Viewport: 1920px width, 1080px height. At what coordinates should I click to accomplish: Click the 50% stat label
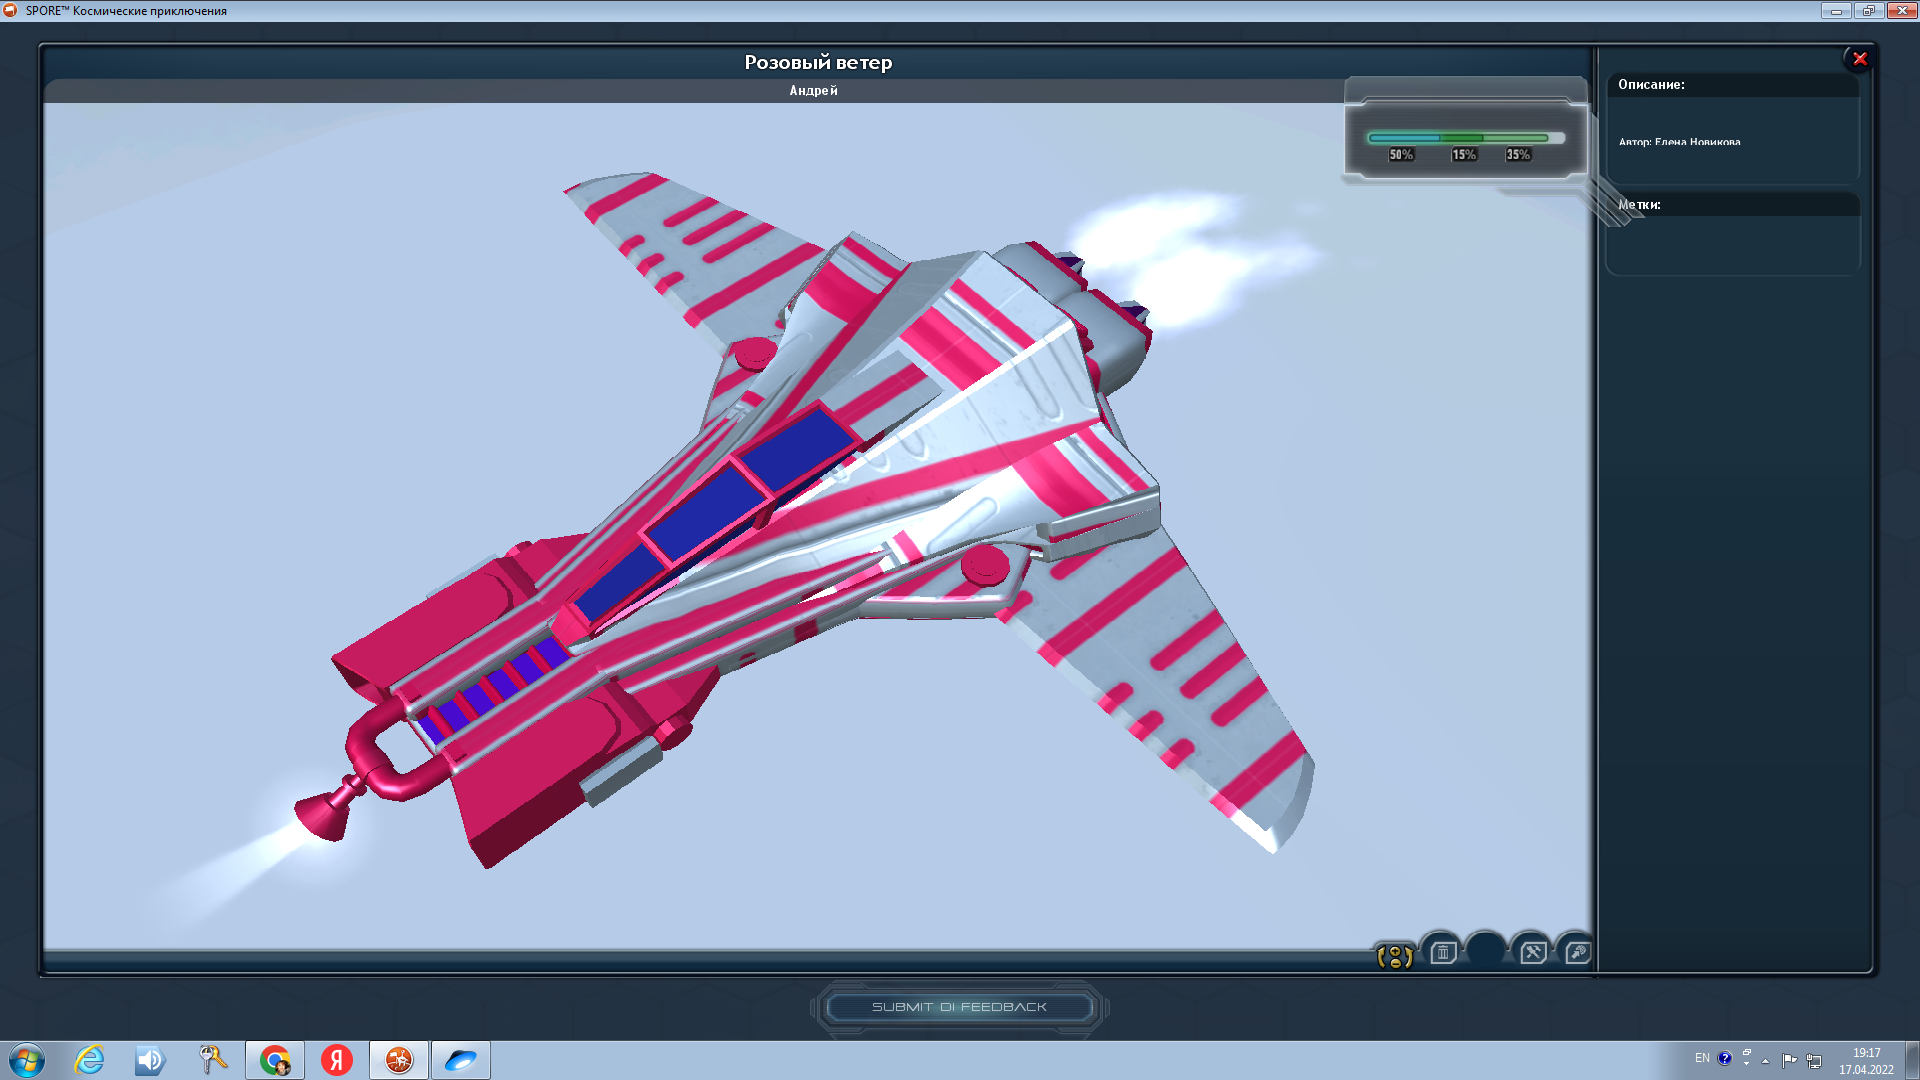1401,155
